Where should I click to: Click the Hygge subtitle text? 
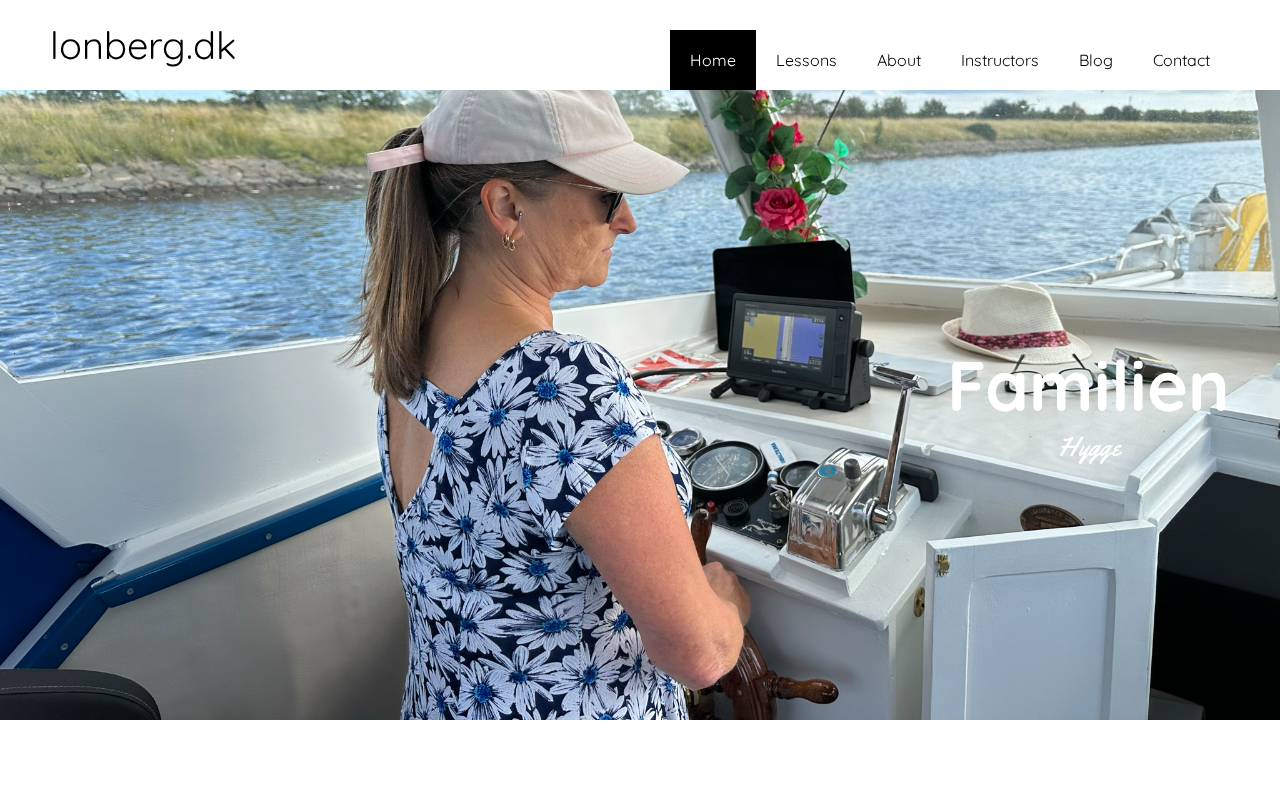[1090, 448]
